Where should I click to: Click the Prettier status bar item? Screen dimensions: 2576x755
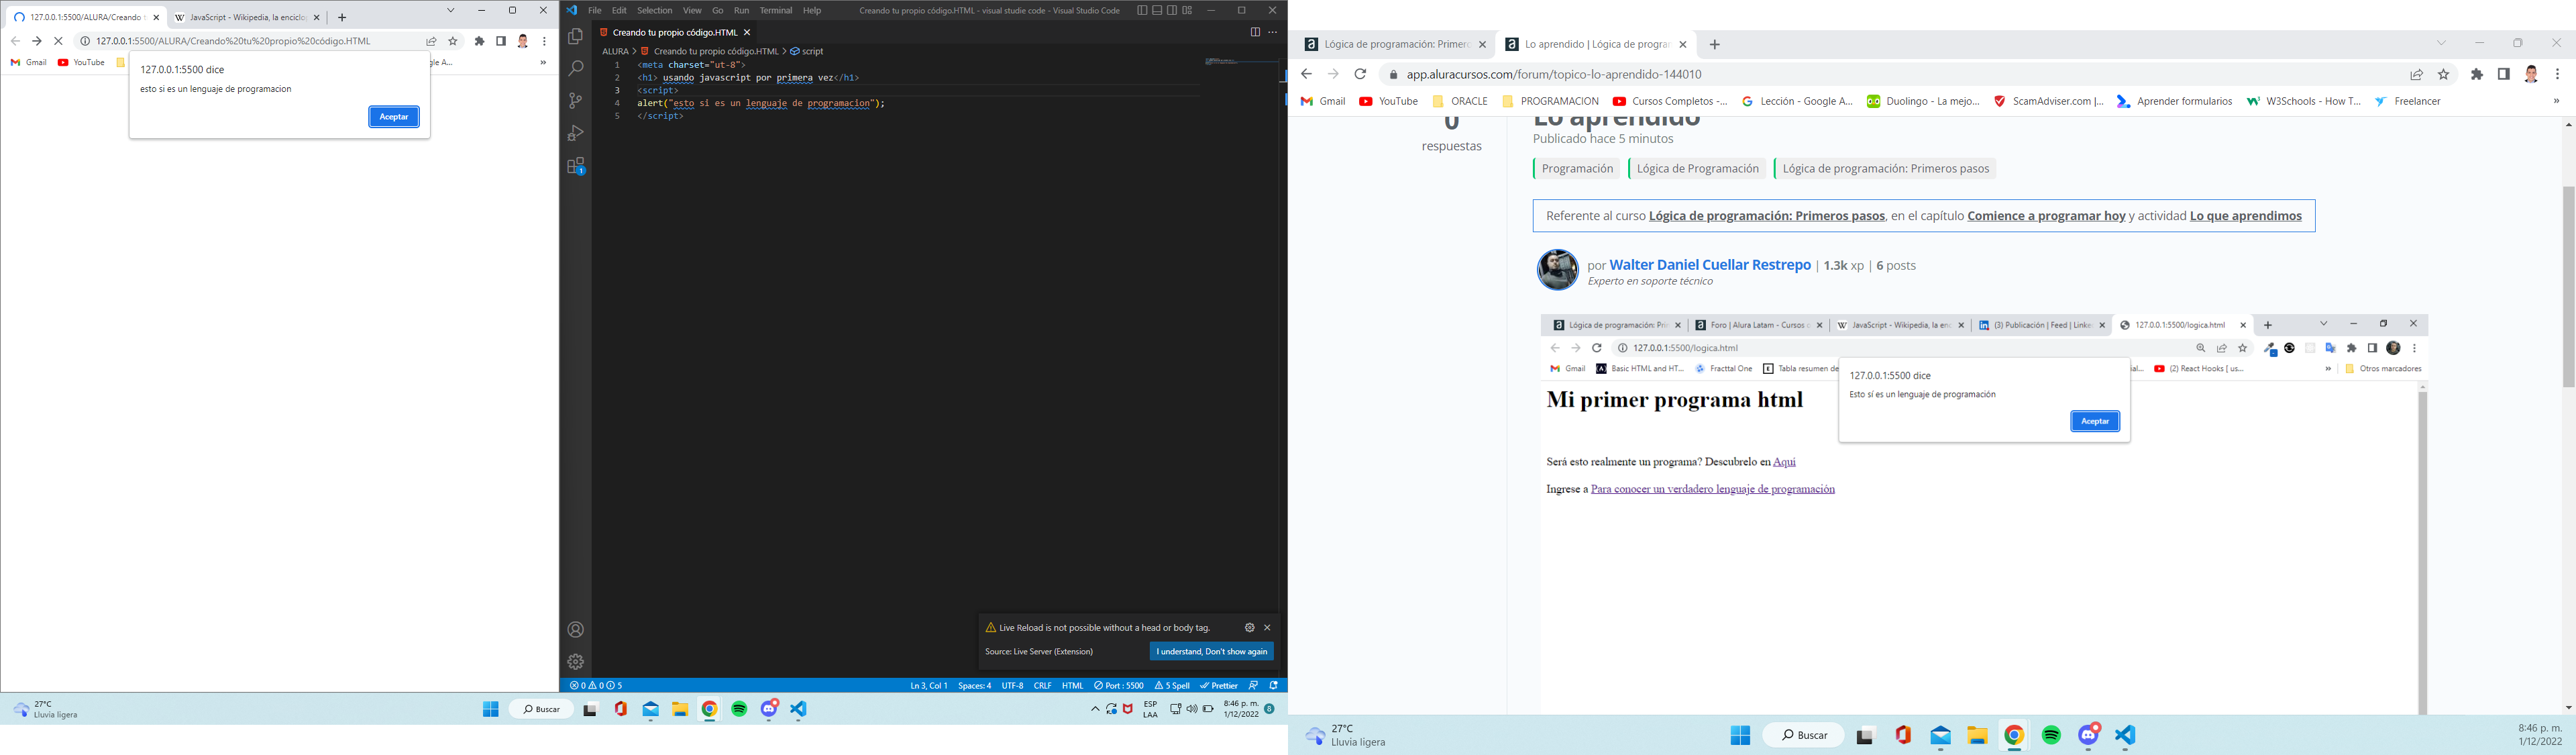1219,685
